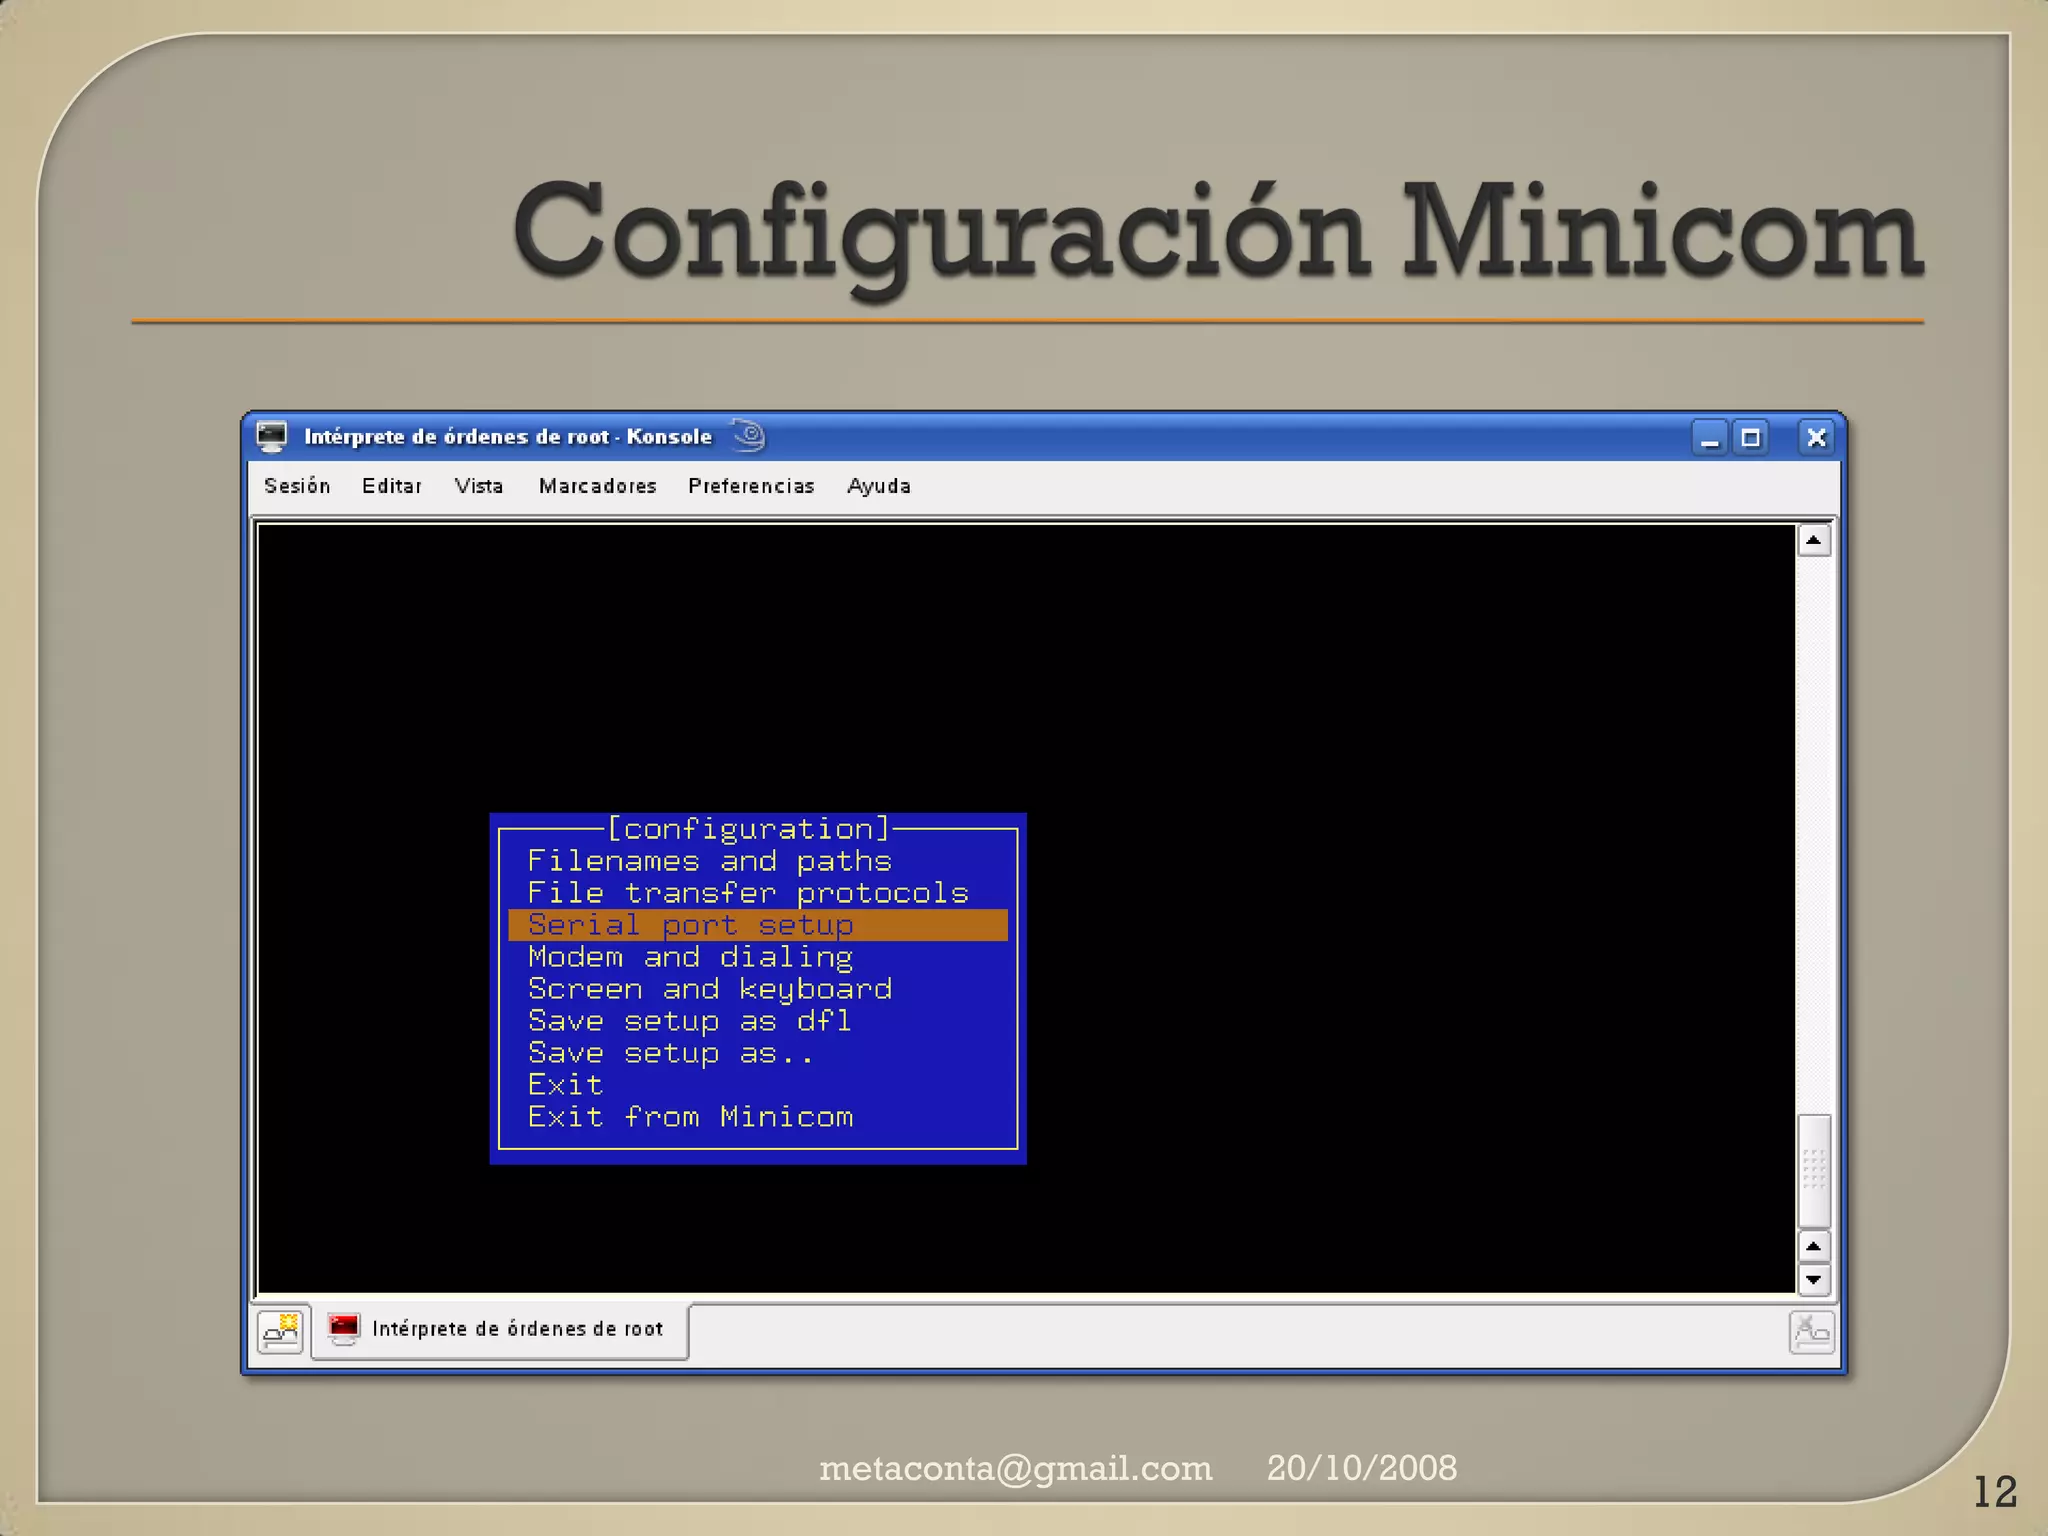
Task: Click the metaconta@gmail.com footer text
Action: coord(1015,1468)
